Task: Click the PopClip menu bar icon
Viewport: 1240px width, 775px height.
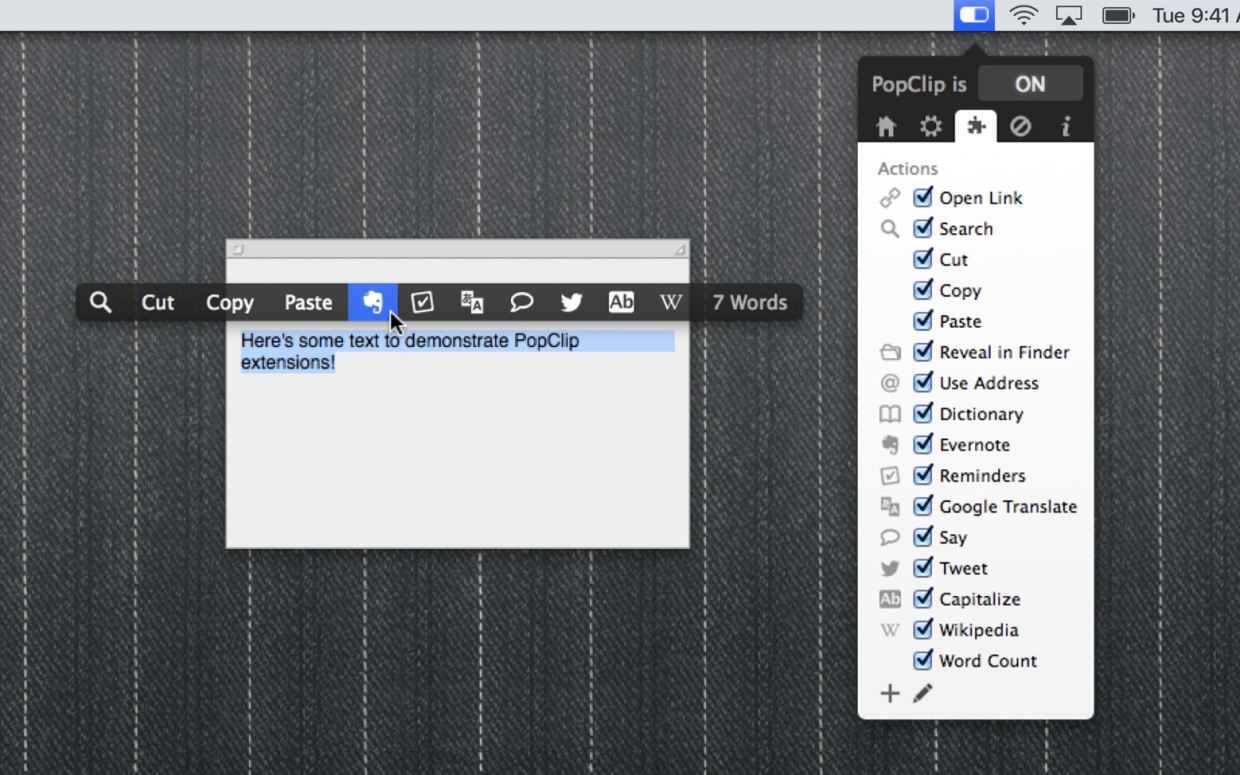Action: point(974,15)
